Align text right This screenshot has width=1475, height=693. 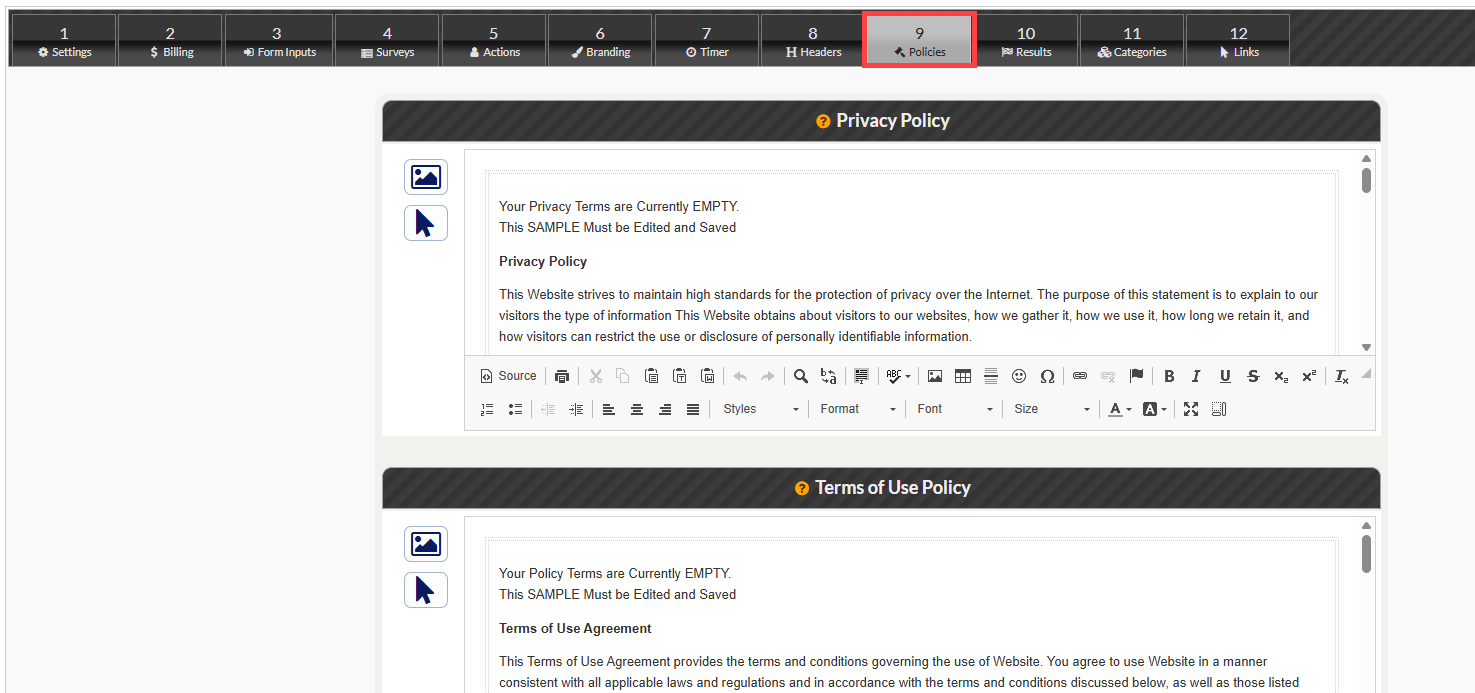point(665,409)
